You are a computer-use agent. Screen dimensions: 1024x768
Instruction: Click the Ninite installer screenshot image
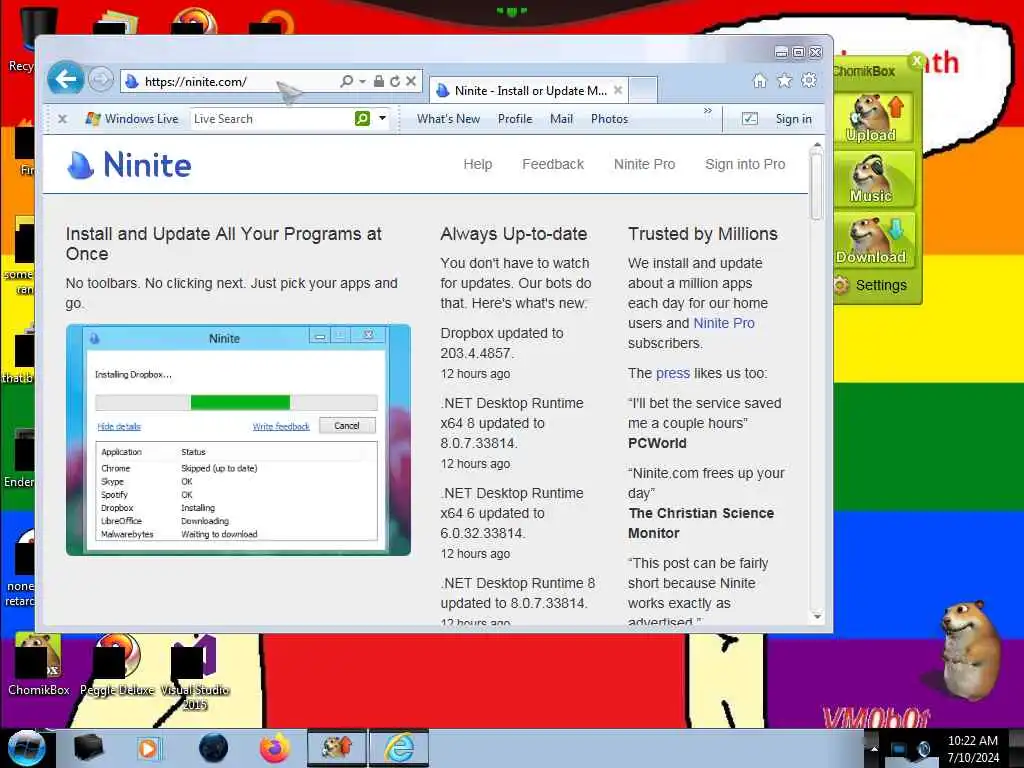pos(238,440)
